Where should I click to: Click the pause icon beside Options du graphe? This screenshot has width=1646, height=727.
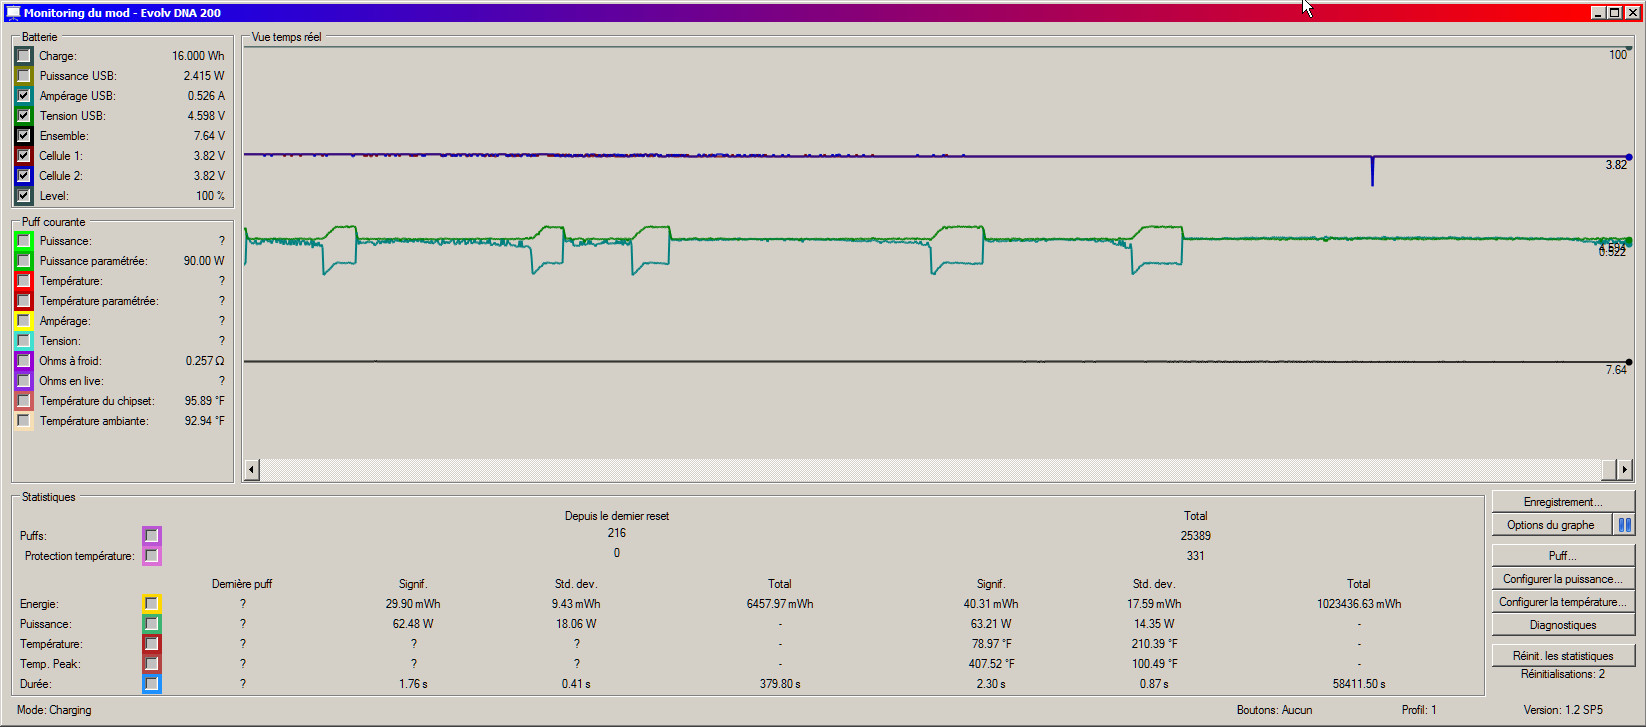tap(1624, 525)
